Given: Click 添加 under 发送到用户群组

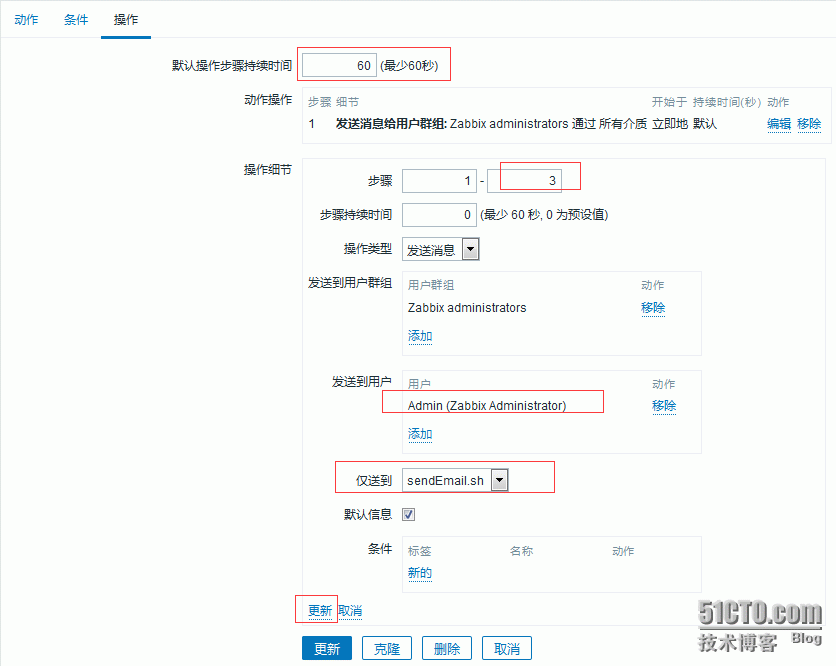Looking at the screenshot, I should point(420,336).
